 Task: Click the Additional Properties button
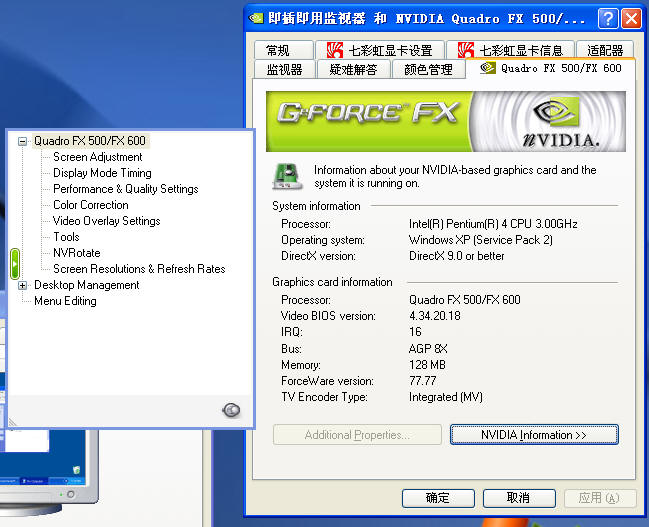click(357, 435)
